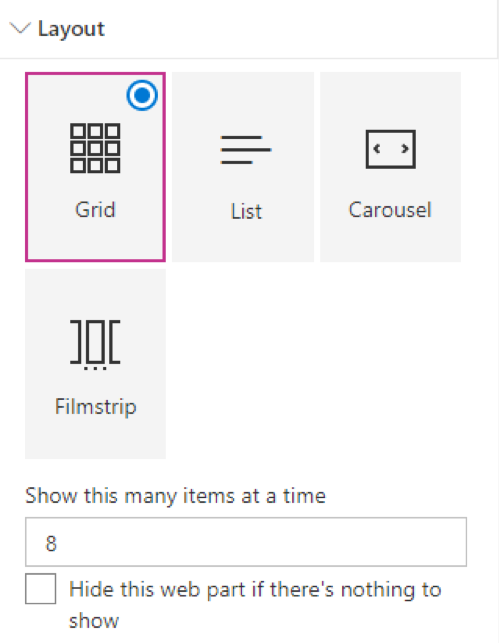Select the Grid radio button

point(142,95)
